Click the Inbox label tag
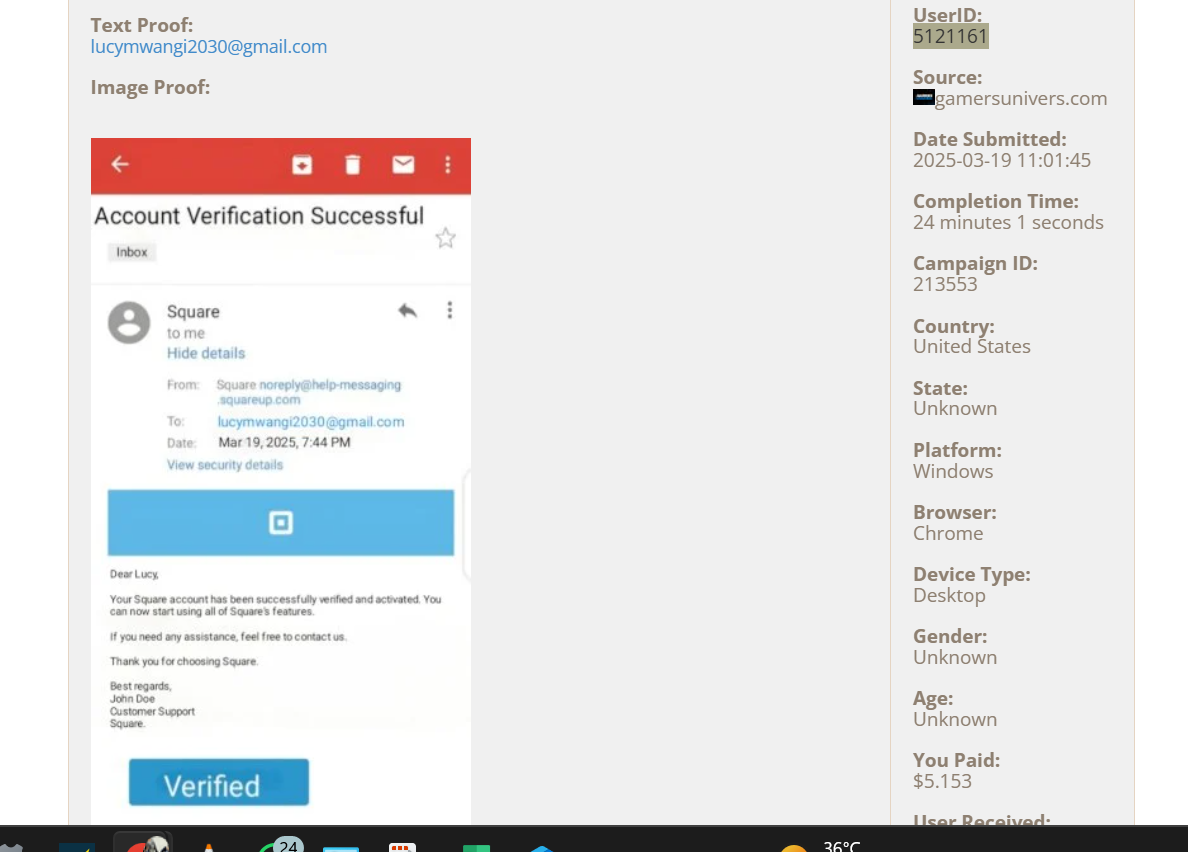The height and width of the screenshot is (852, 1188). 132,252
